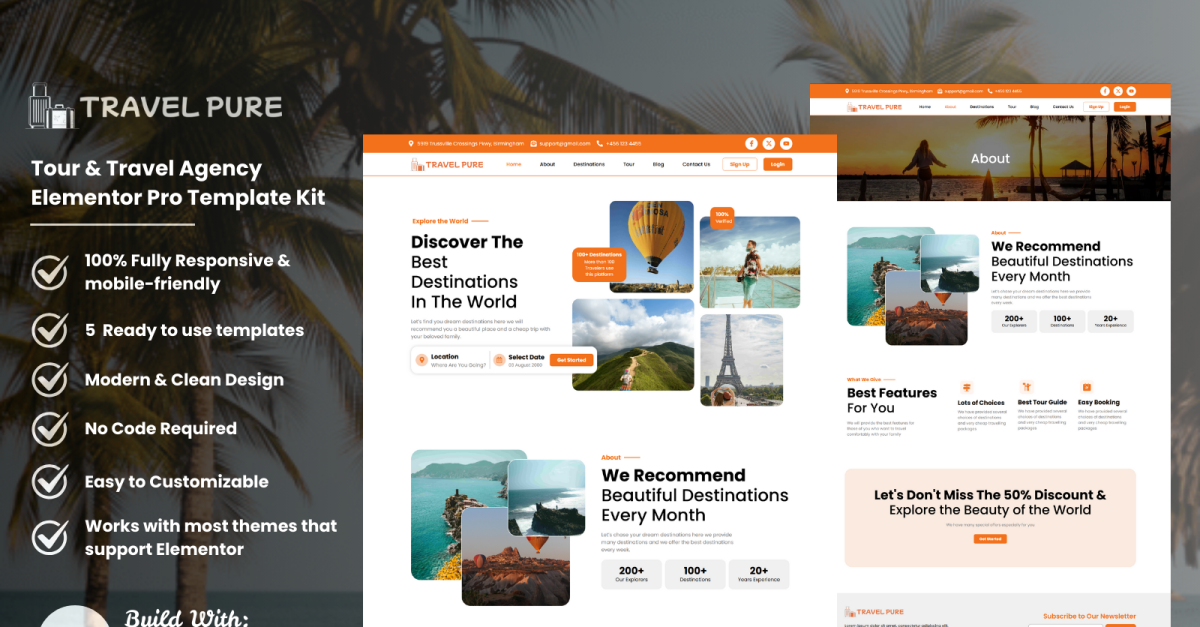The width and height of the screenshot is (1200, 627).
Task: Click the Facebook icon in the home page top bar
Action: tap(751, 144)
